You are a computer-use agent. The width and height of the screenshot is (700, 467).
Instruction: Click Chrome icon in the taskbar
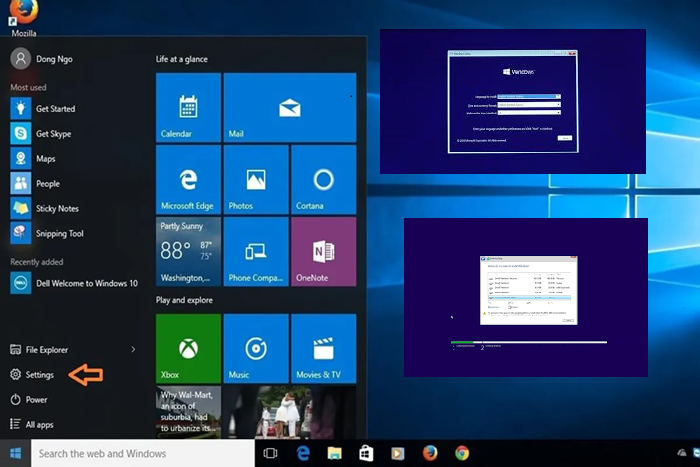[462, 453]
